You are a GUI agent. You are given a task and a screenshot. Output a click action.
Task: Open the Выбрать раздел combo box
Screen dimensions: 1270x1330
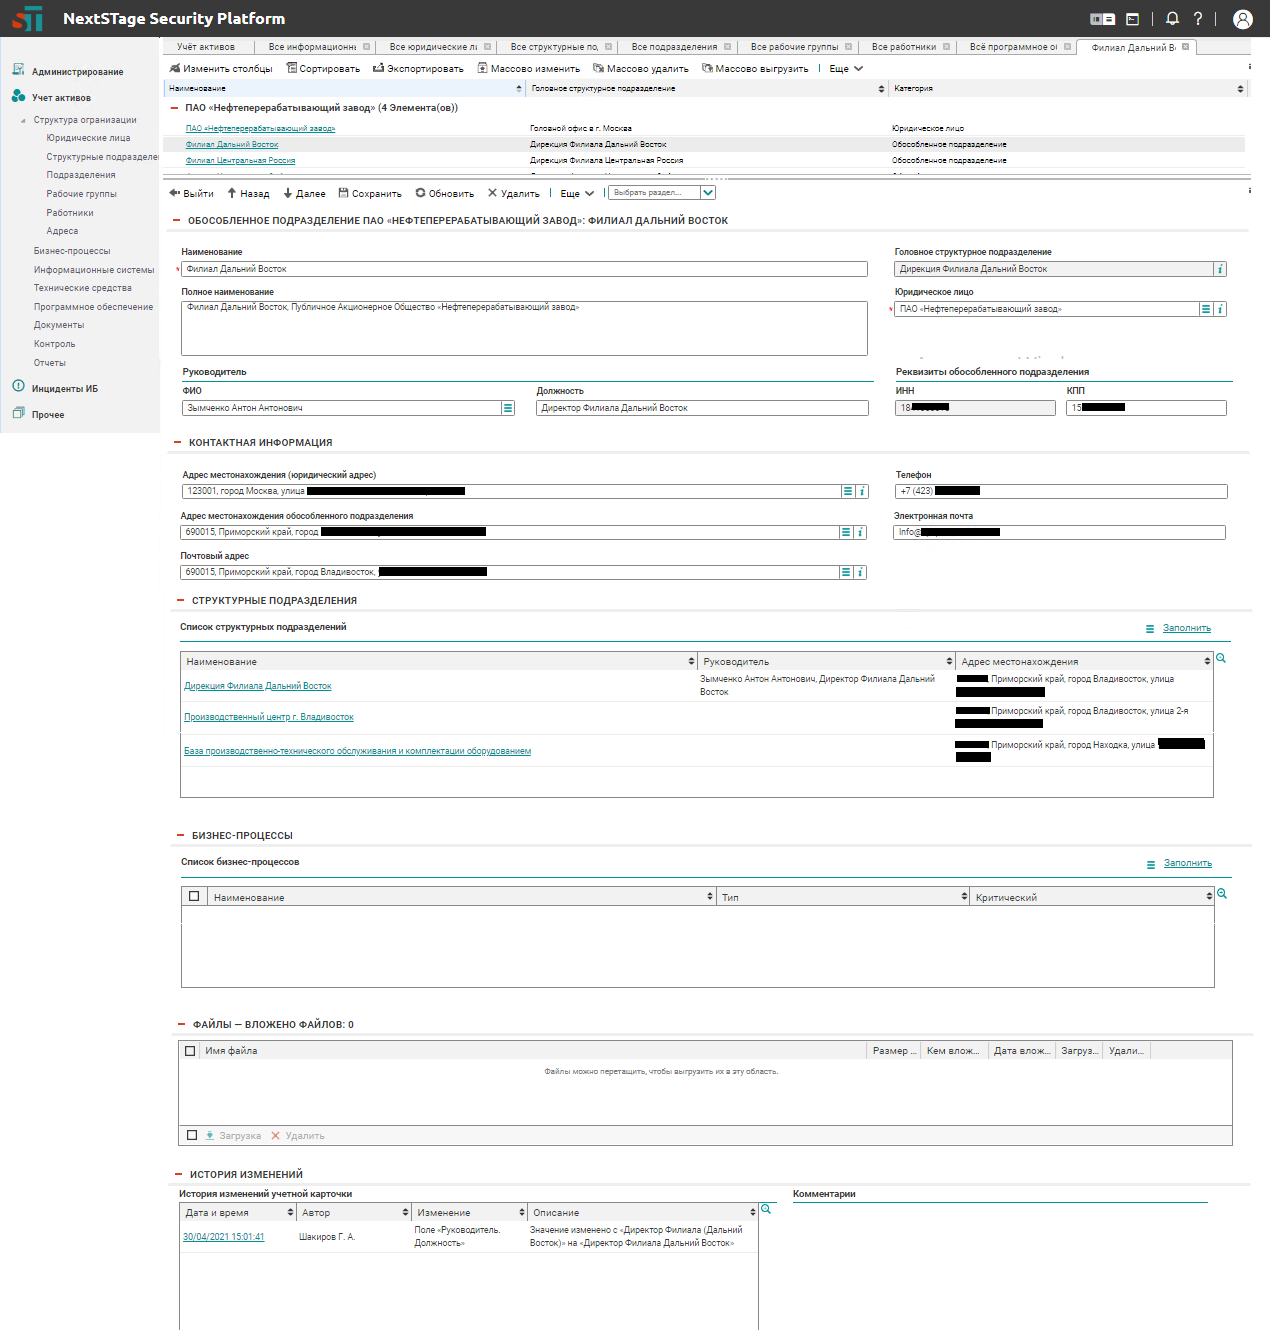click(x=662, y=193)
